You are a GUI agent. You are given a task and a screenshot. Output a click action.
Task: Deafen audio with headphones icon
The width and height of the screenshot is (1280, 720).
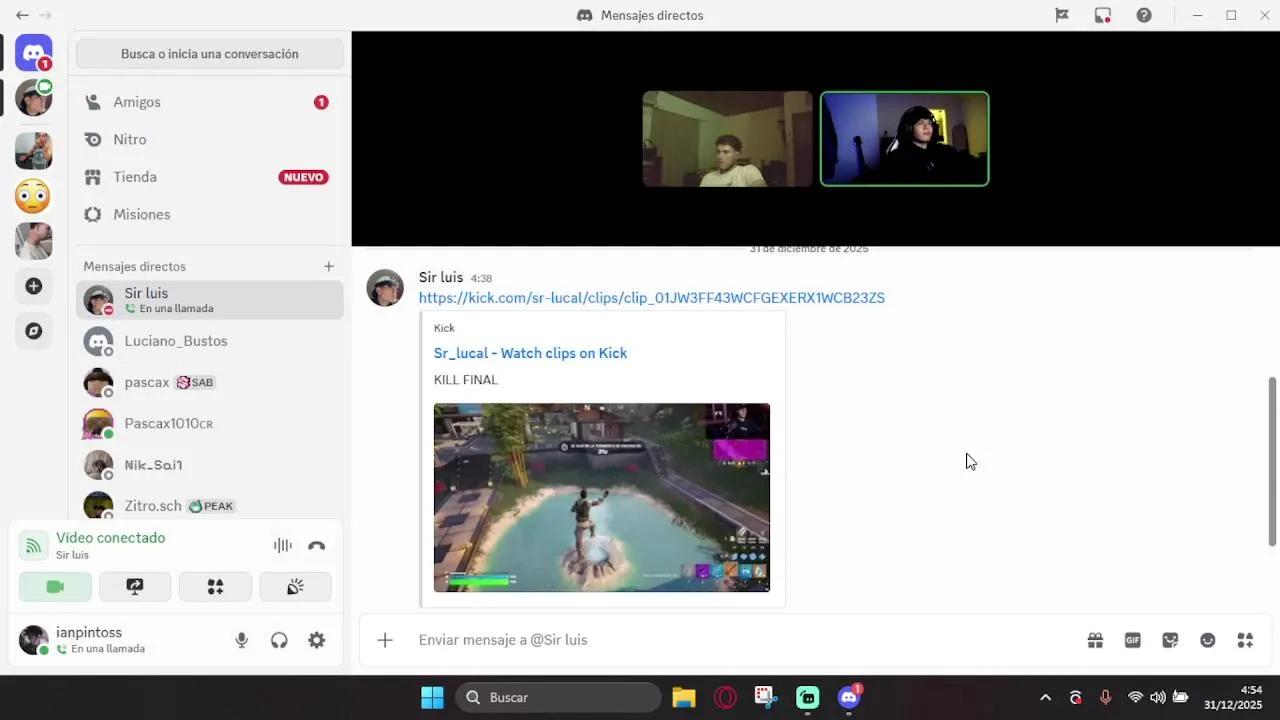tap(279, 640)
